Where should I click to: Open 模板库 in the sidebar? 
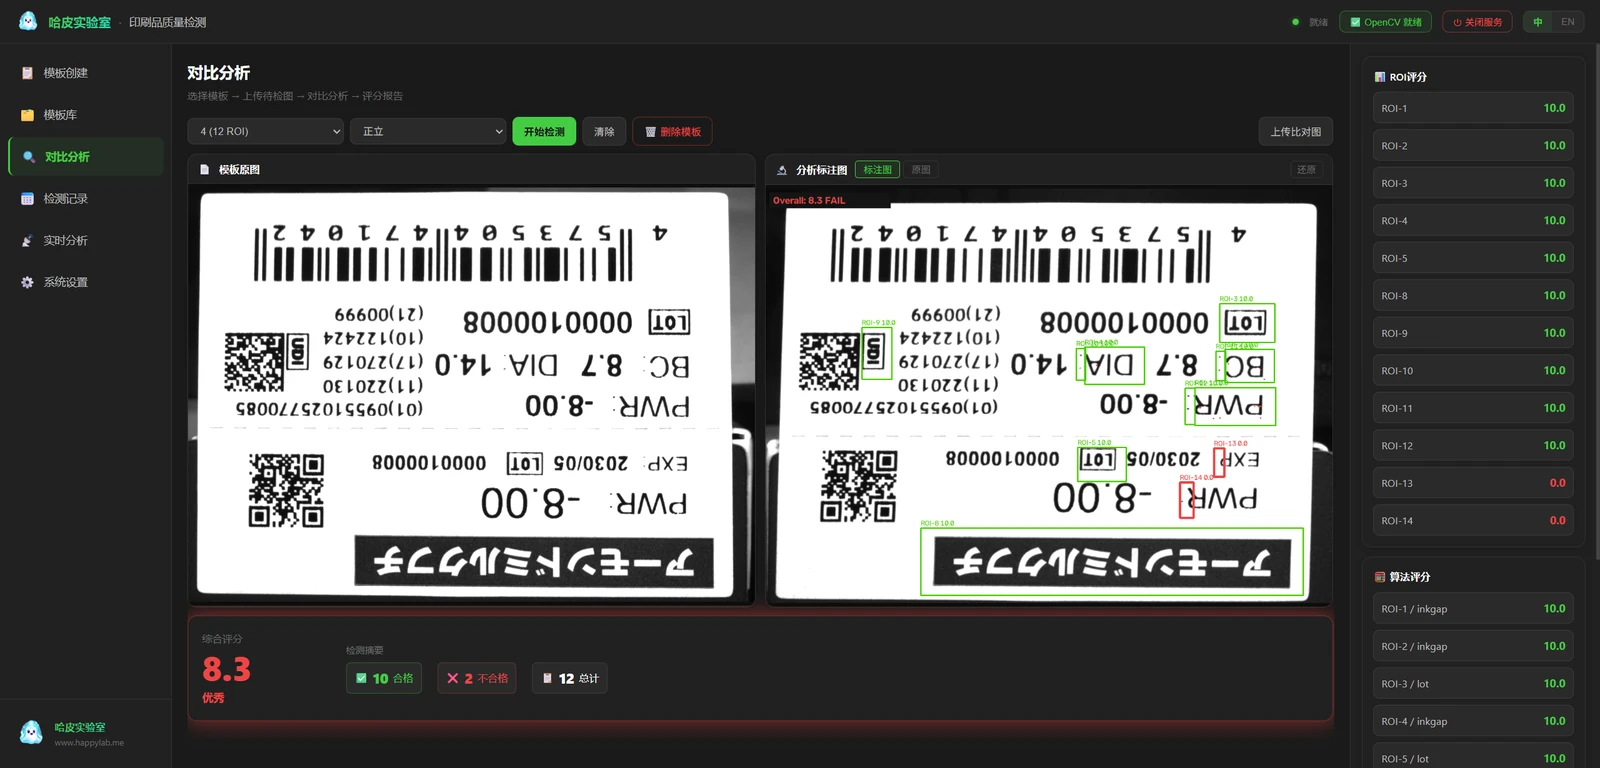[x=86, y=115]
